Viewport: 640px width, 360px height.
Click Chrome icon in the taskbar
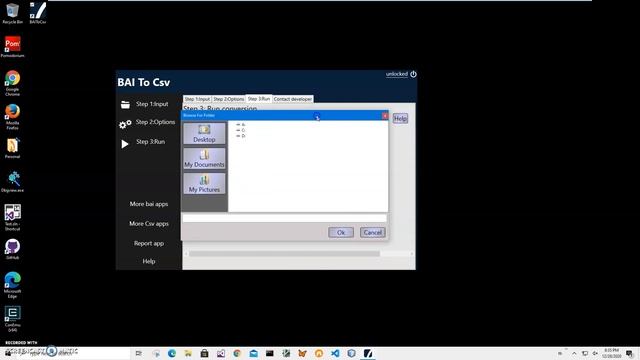pyautogui.click(x=237, y=353)
